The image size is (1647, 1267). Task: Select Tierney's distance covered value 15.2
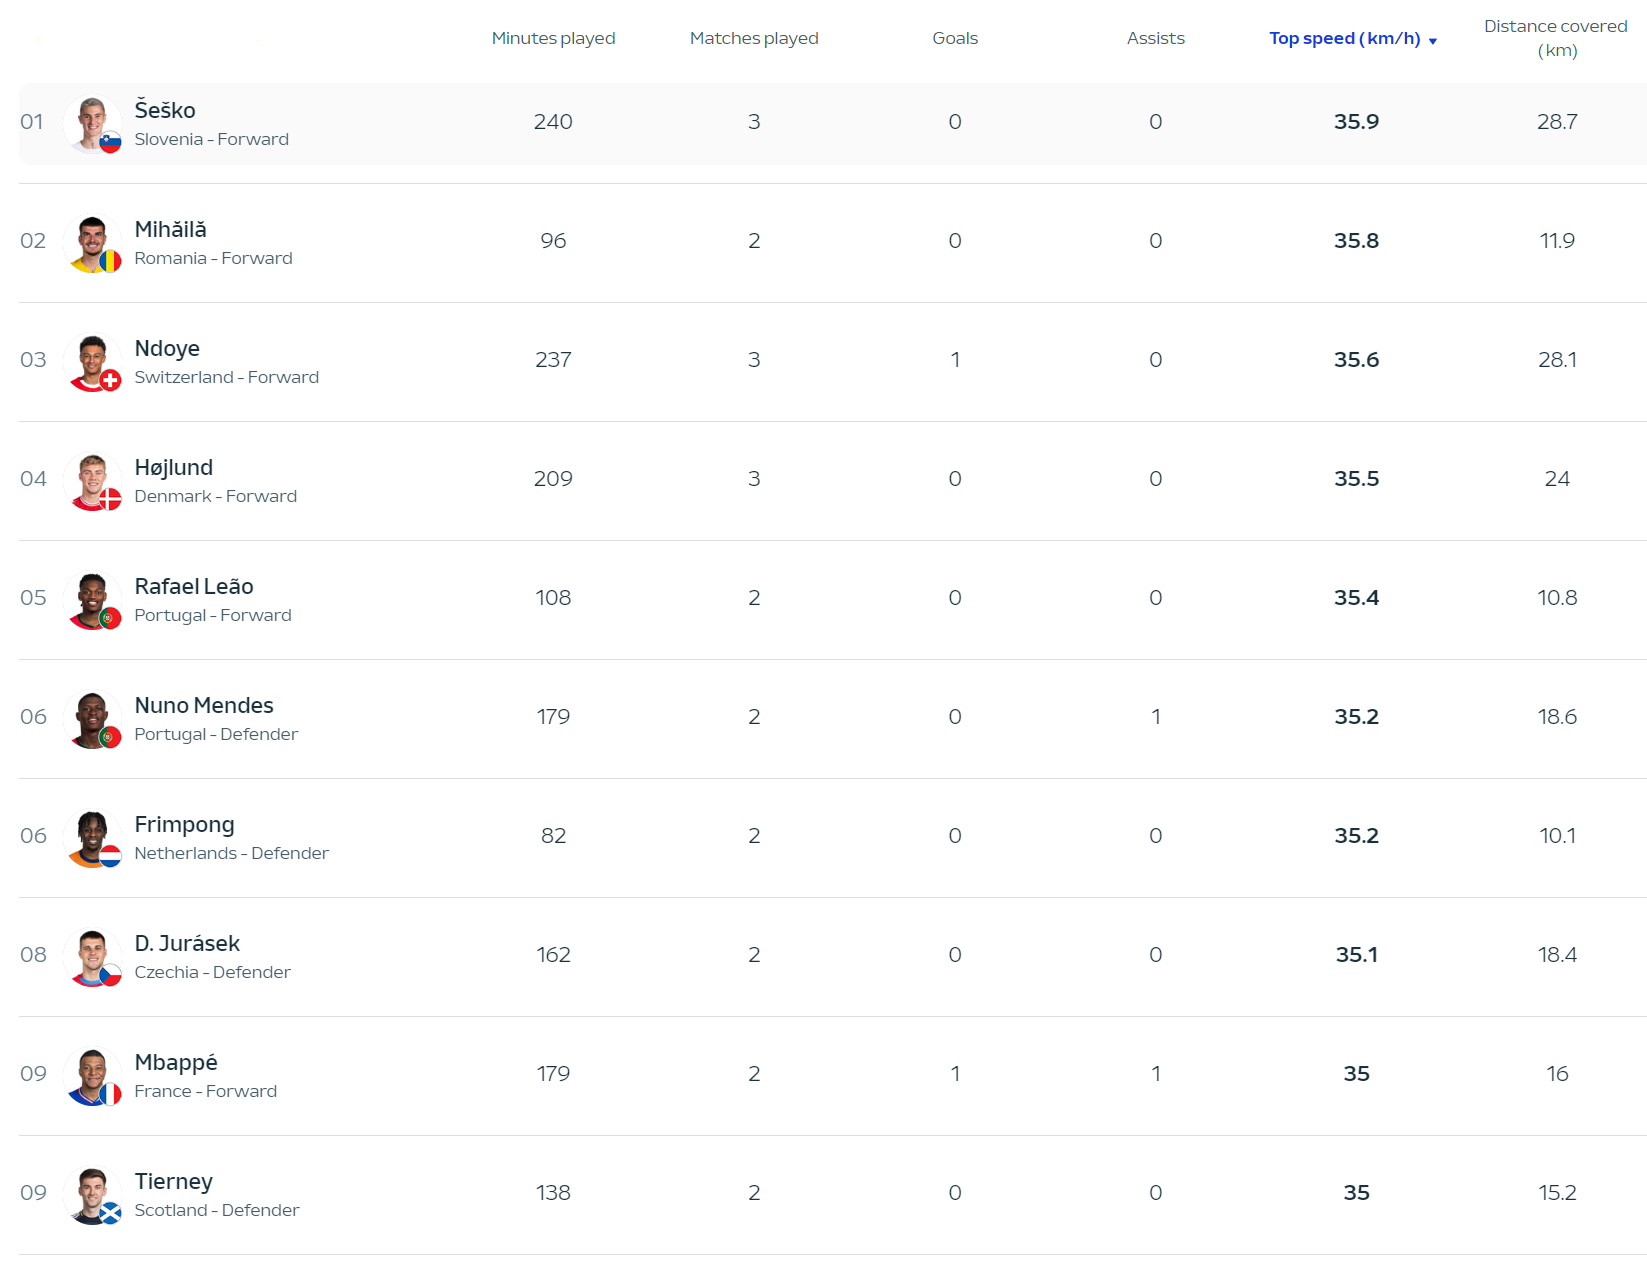[x=1557, y=1193]
